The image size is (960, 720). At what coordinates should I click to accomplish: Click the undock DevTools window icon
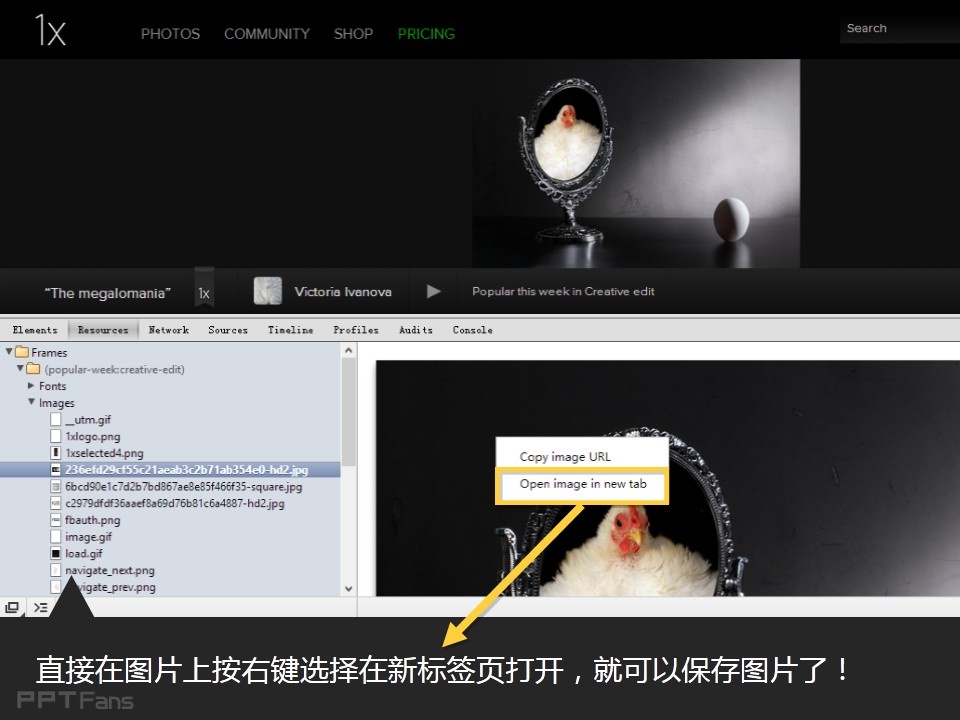tap(12, 607)
